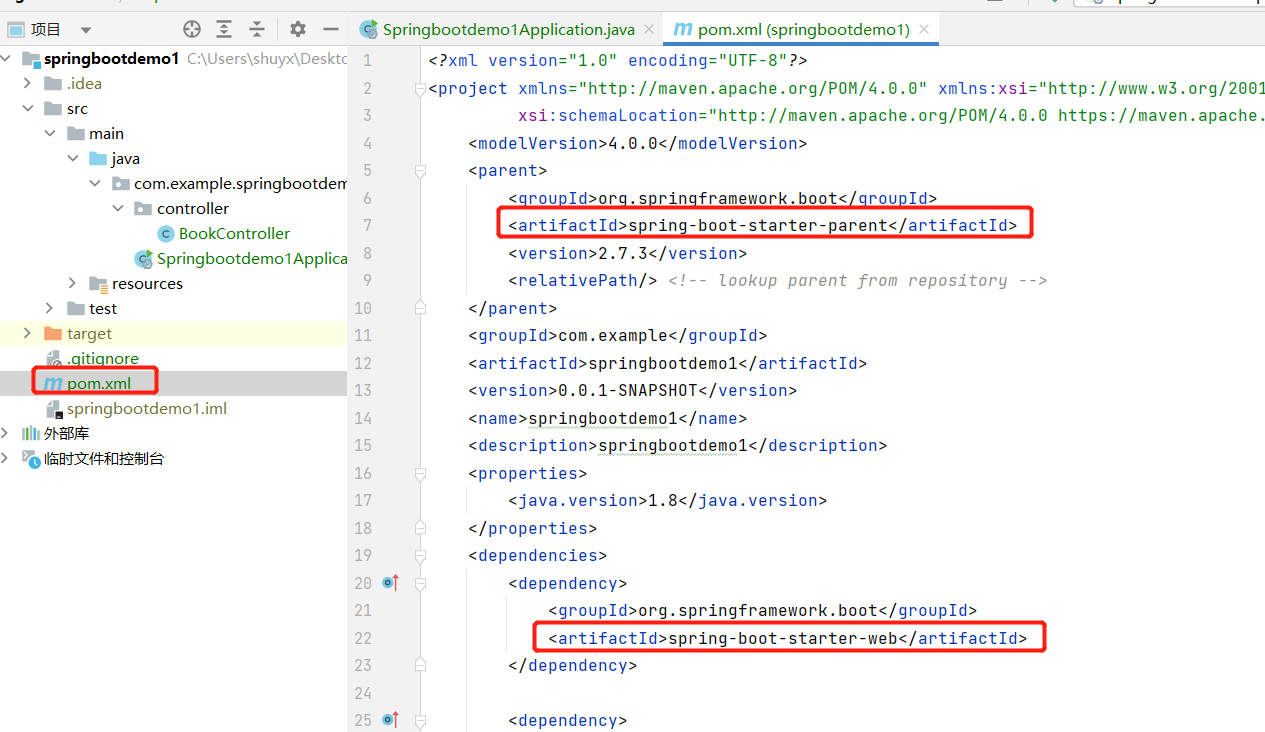Click the BookController class icon
The image size is (1265, 732).
coord(165,233)
